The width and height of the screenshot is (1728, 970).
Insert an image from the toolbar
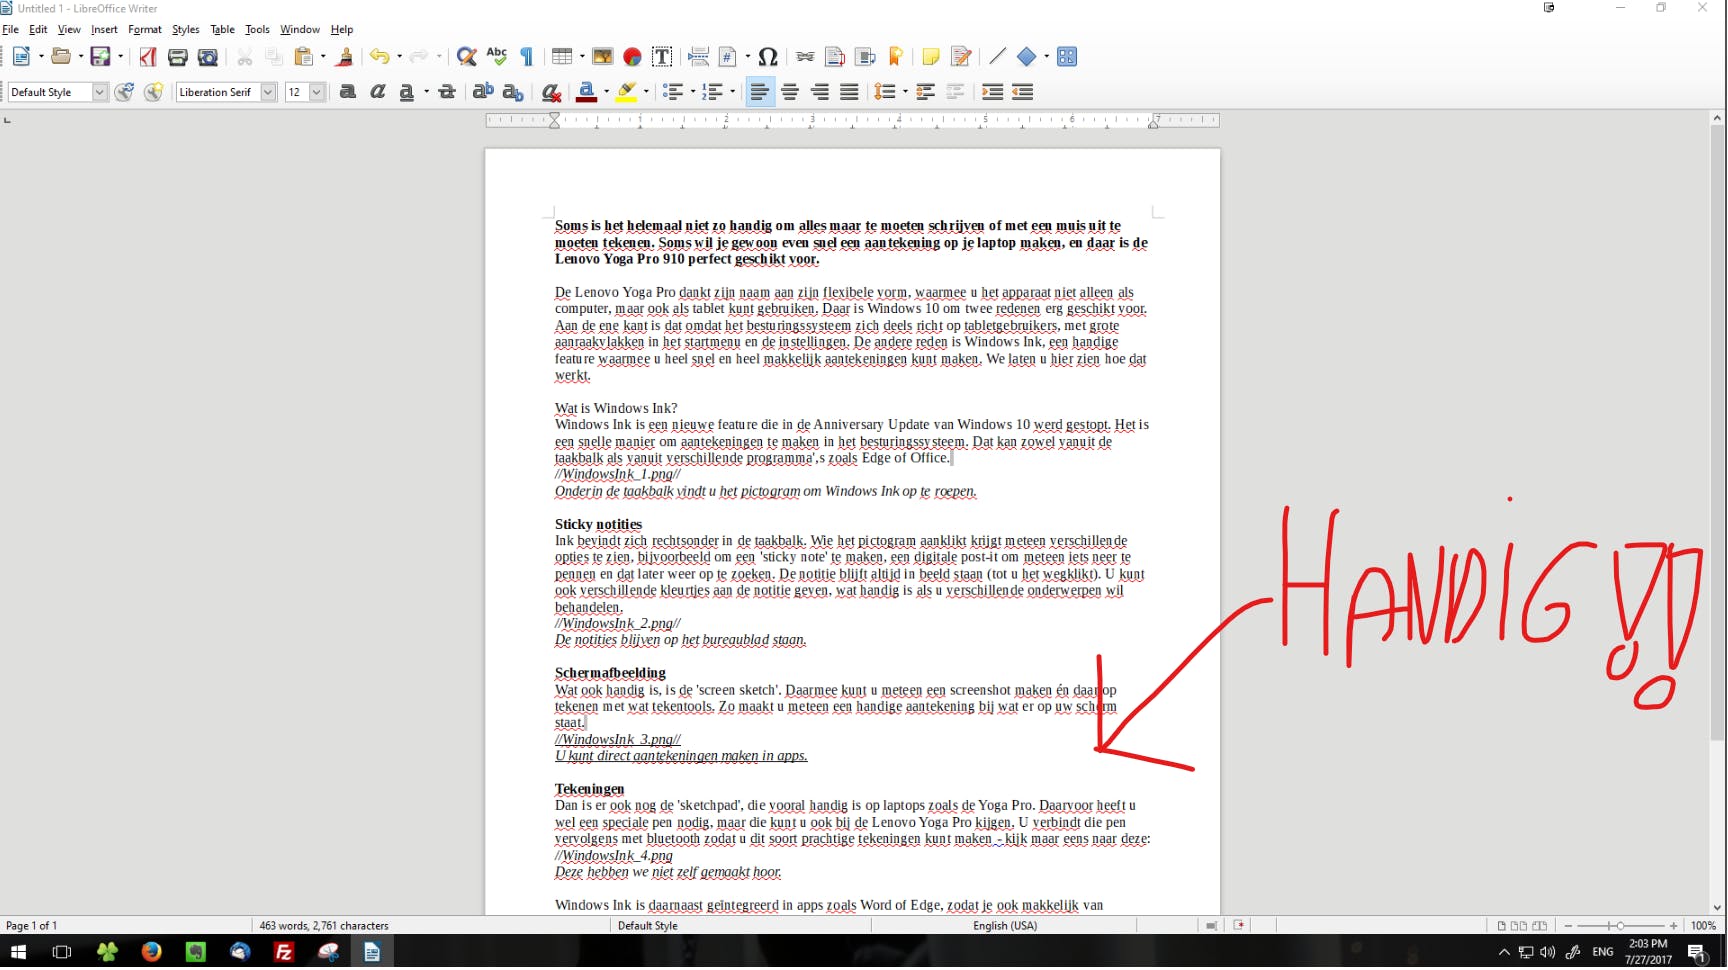click(x=602, y=57)
